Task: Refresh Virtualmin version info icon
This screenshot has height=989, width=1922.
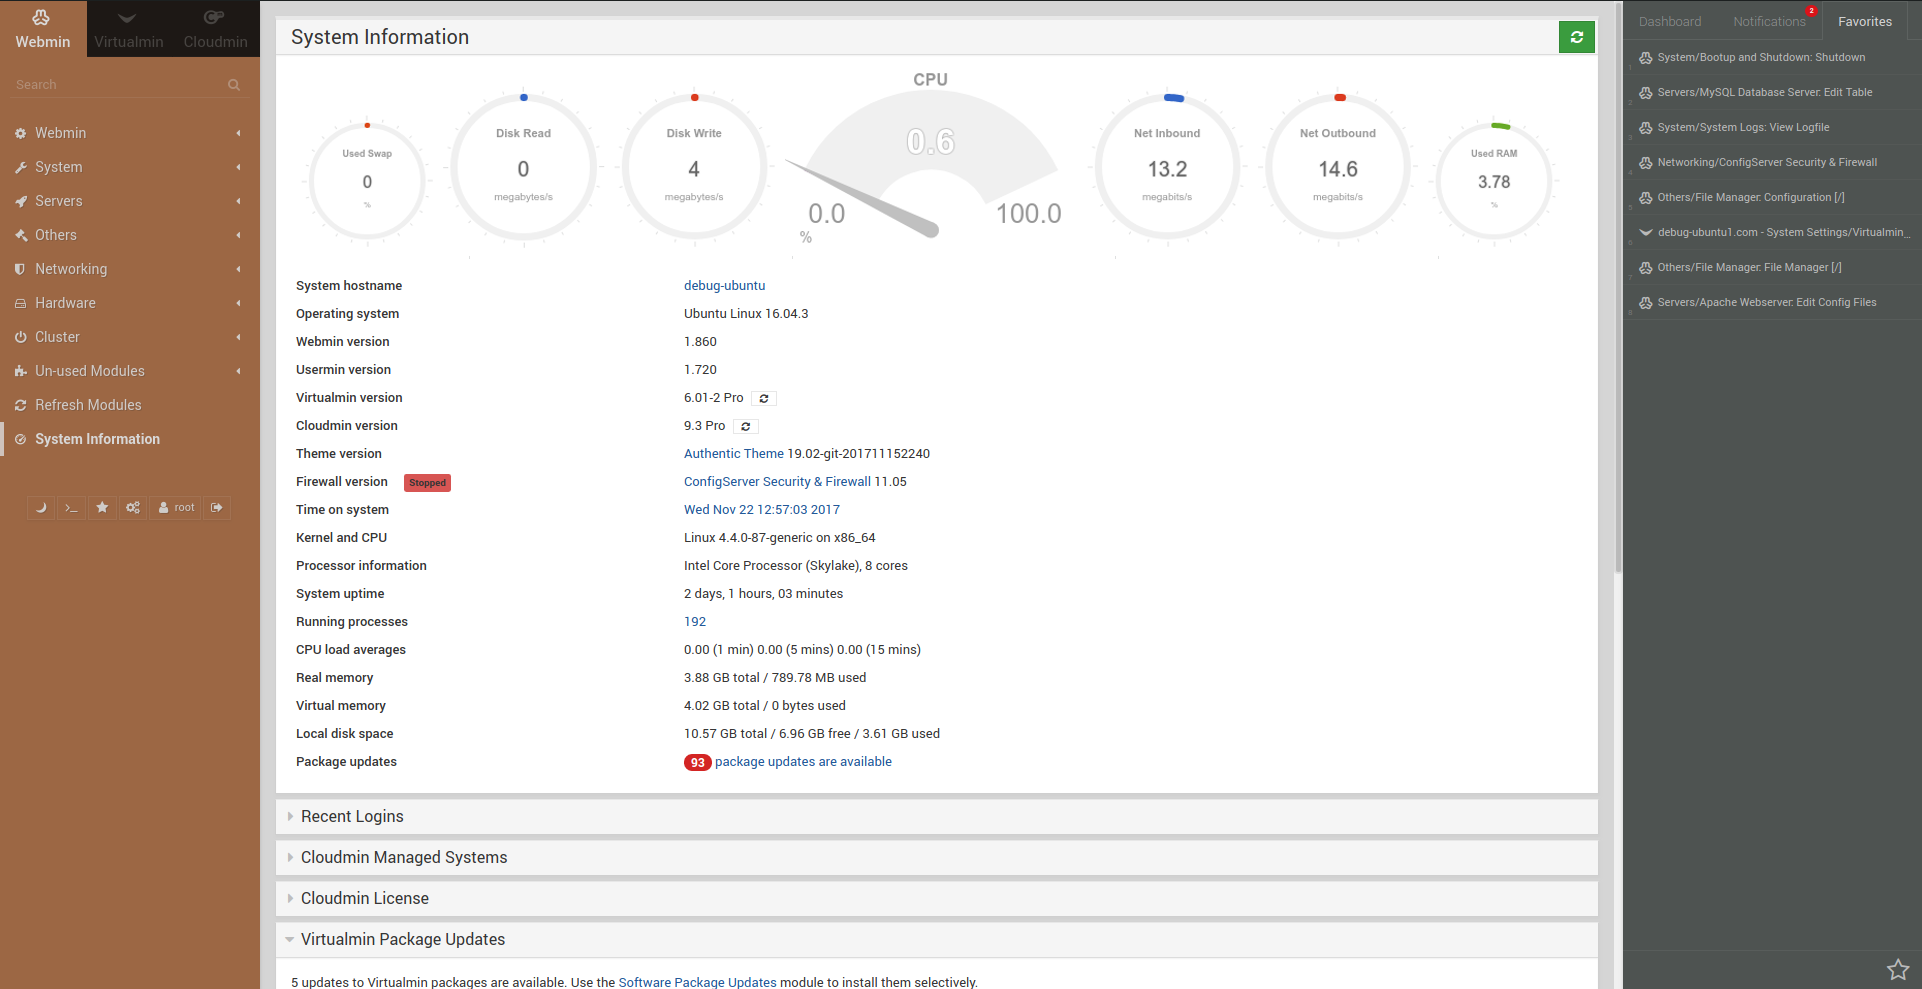Action: [x=764, y=398]
